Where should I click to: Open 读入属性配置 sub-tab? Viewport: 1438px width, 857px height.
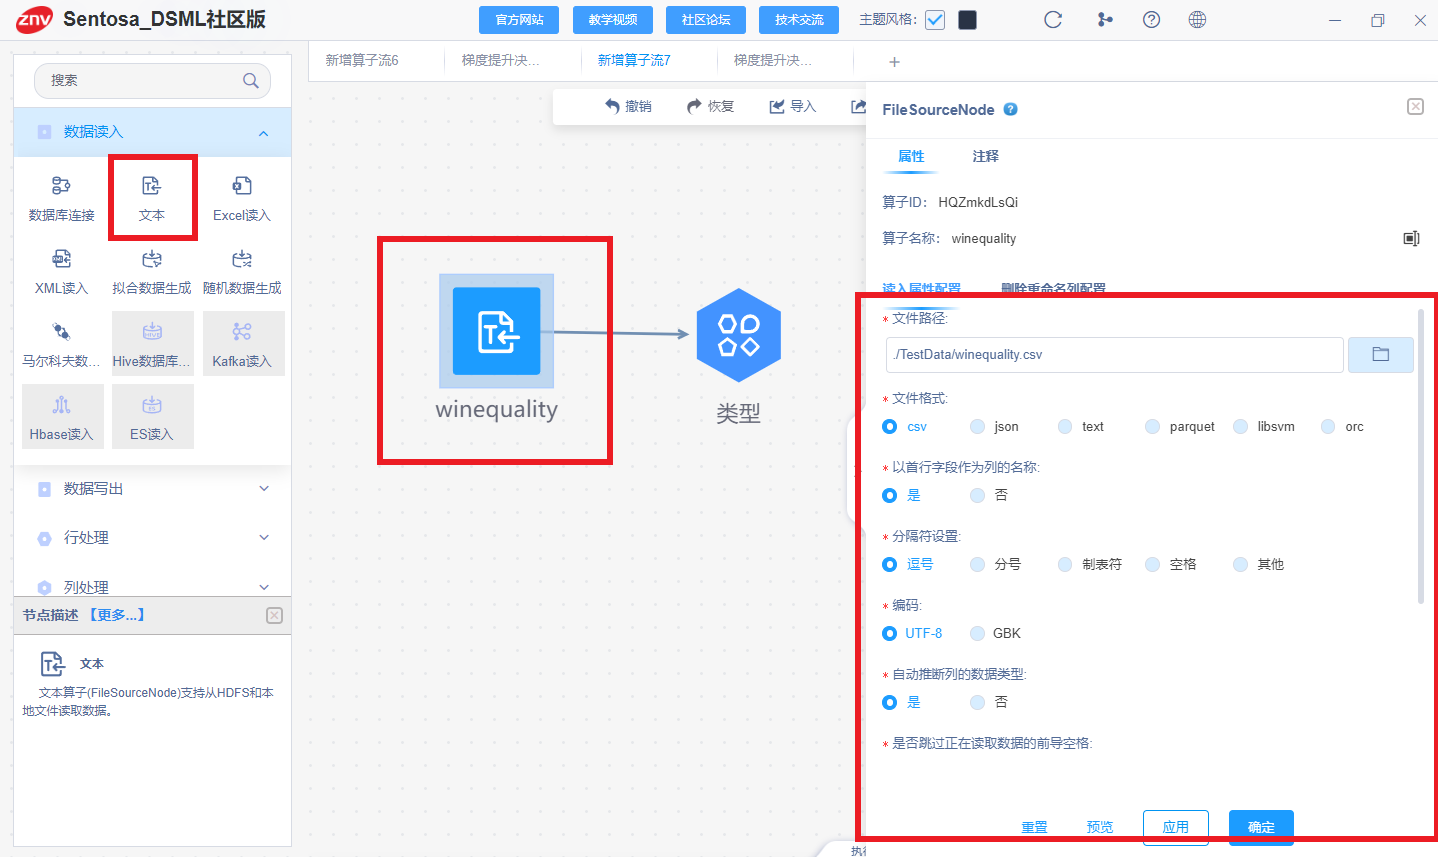tap(921, 288)
